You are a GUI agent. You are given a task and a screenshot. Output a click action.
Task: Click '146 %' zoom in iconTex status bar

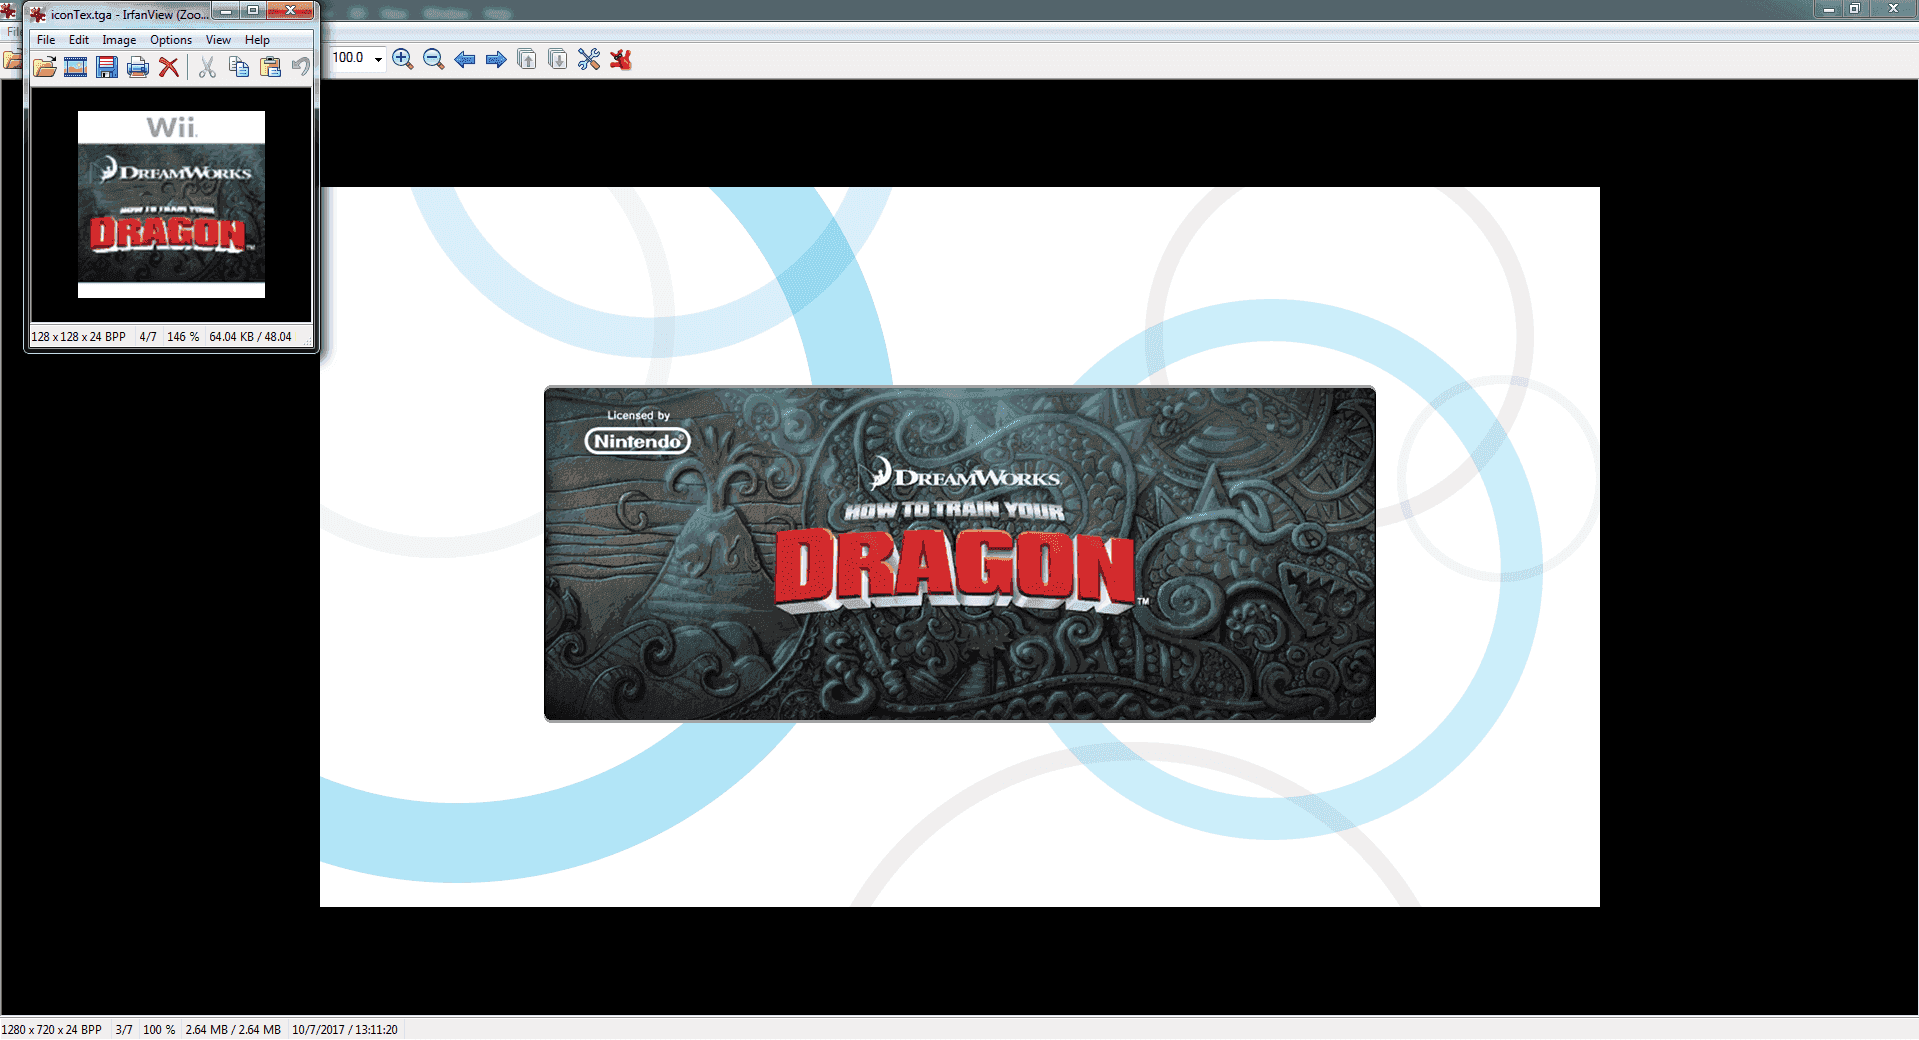click(x=183, y=337)
